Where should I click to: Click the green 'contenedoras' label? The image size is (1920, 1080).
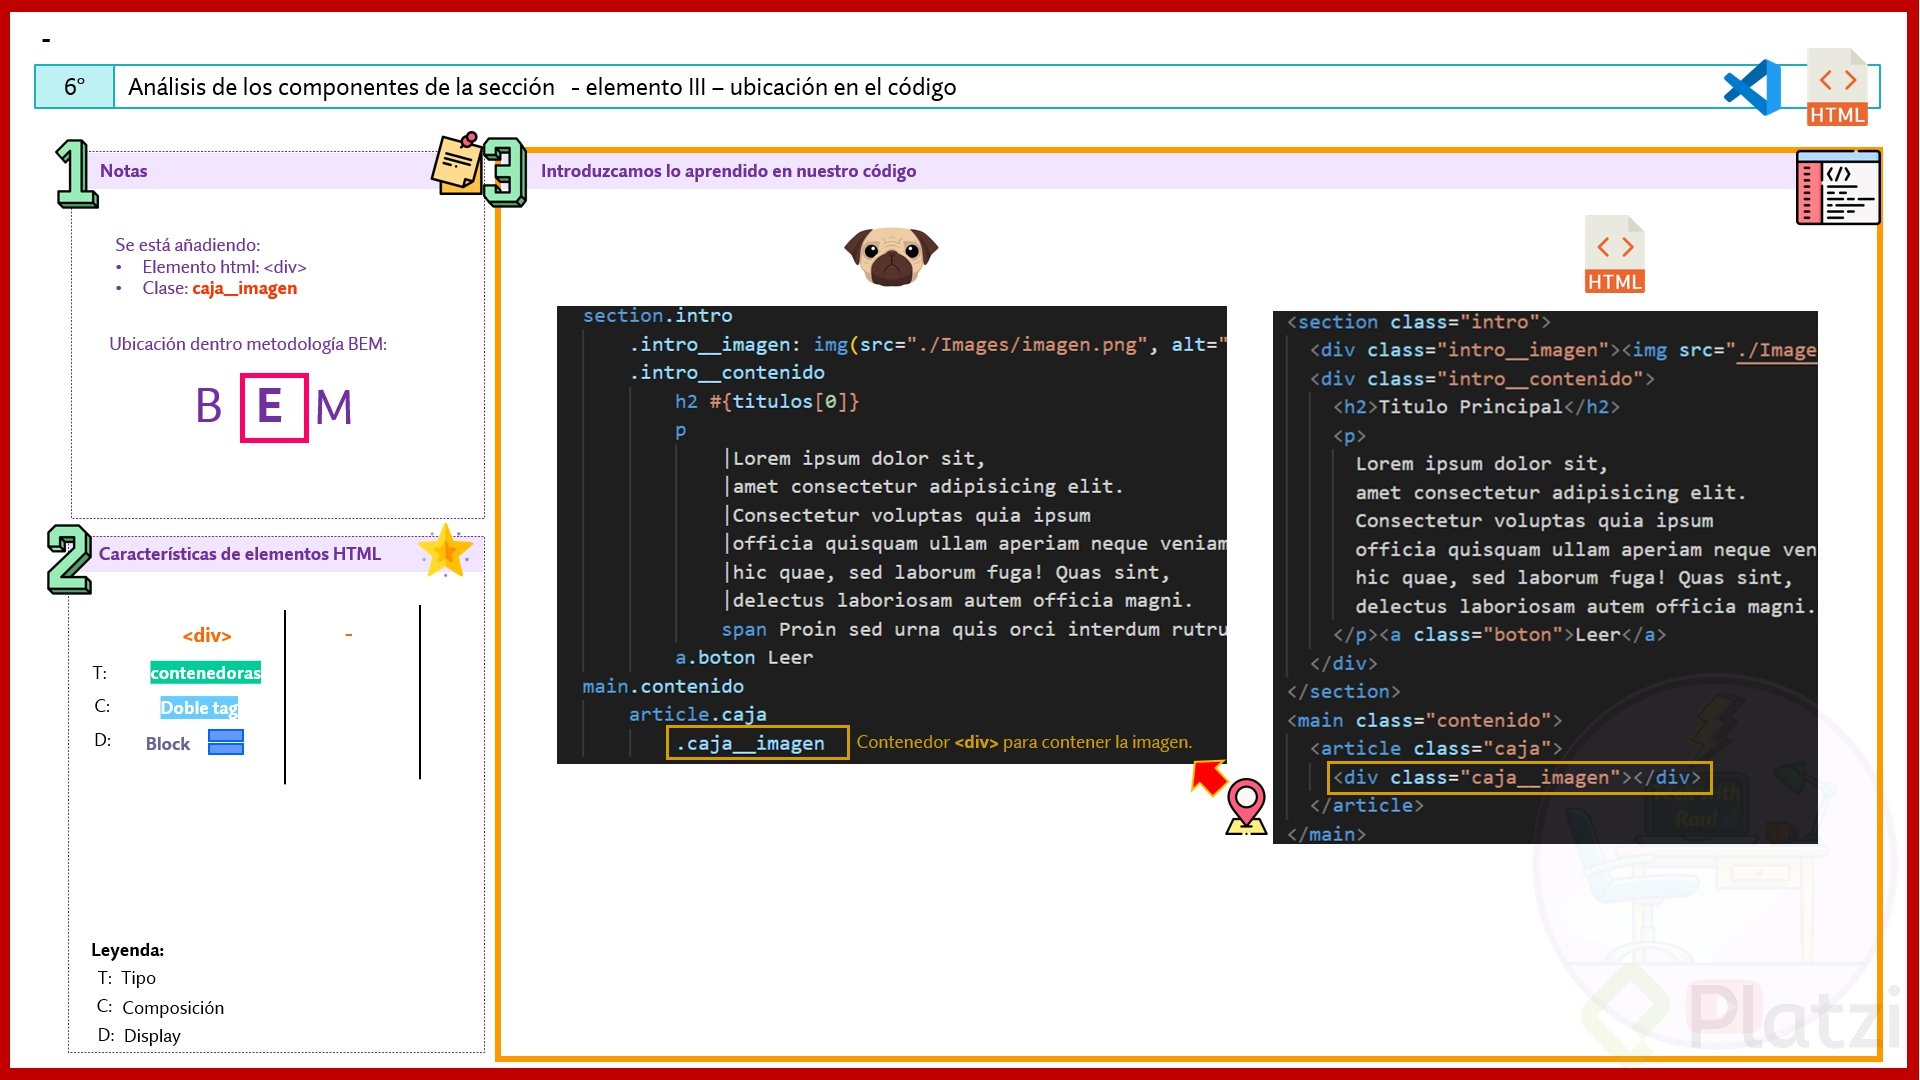(205, 673)
